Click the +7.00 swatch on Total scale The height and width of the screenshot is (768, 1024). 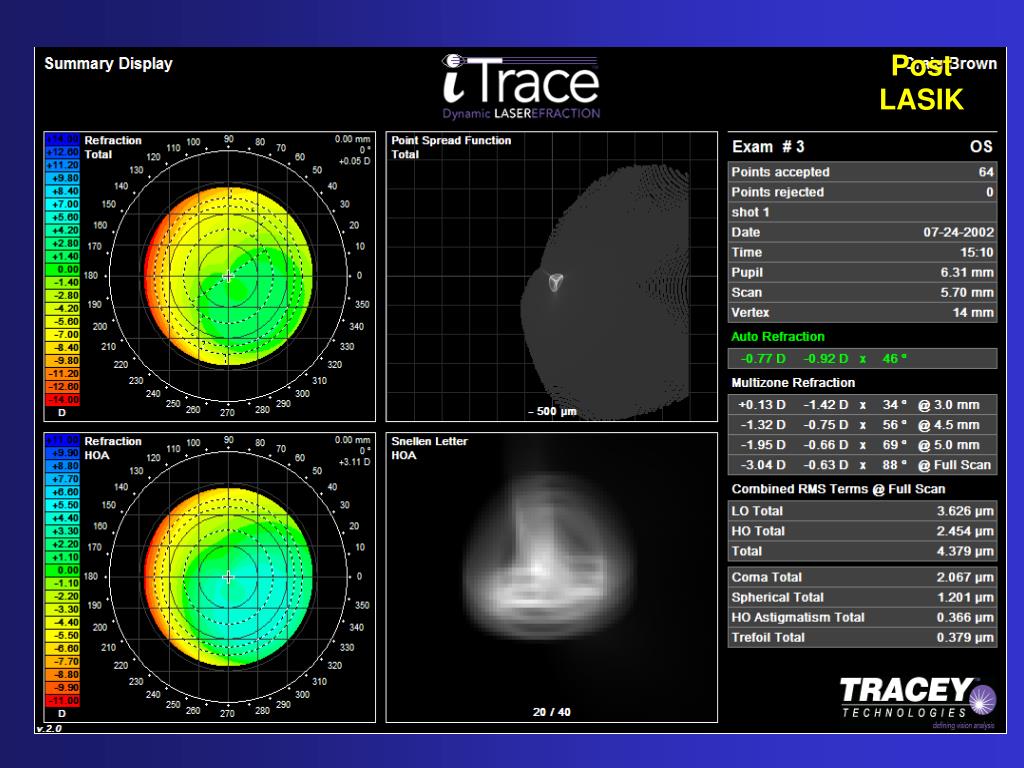click(x=62, y=204)
